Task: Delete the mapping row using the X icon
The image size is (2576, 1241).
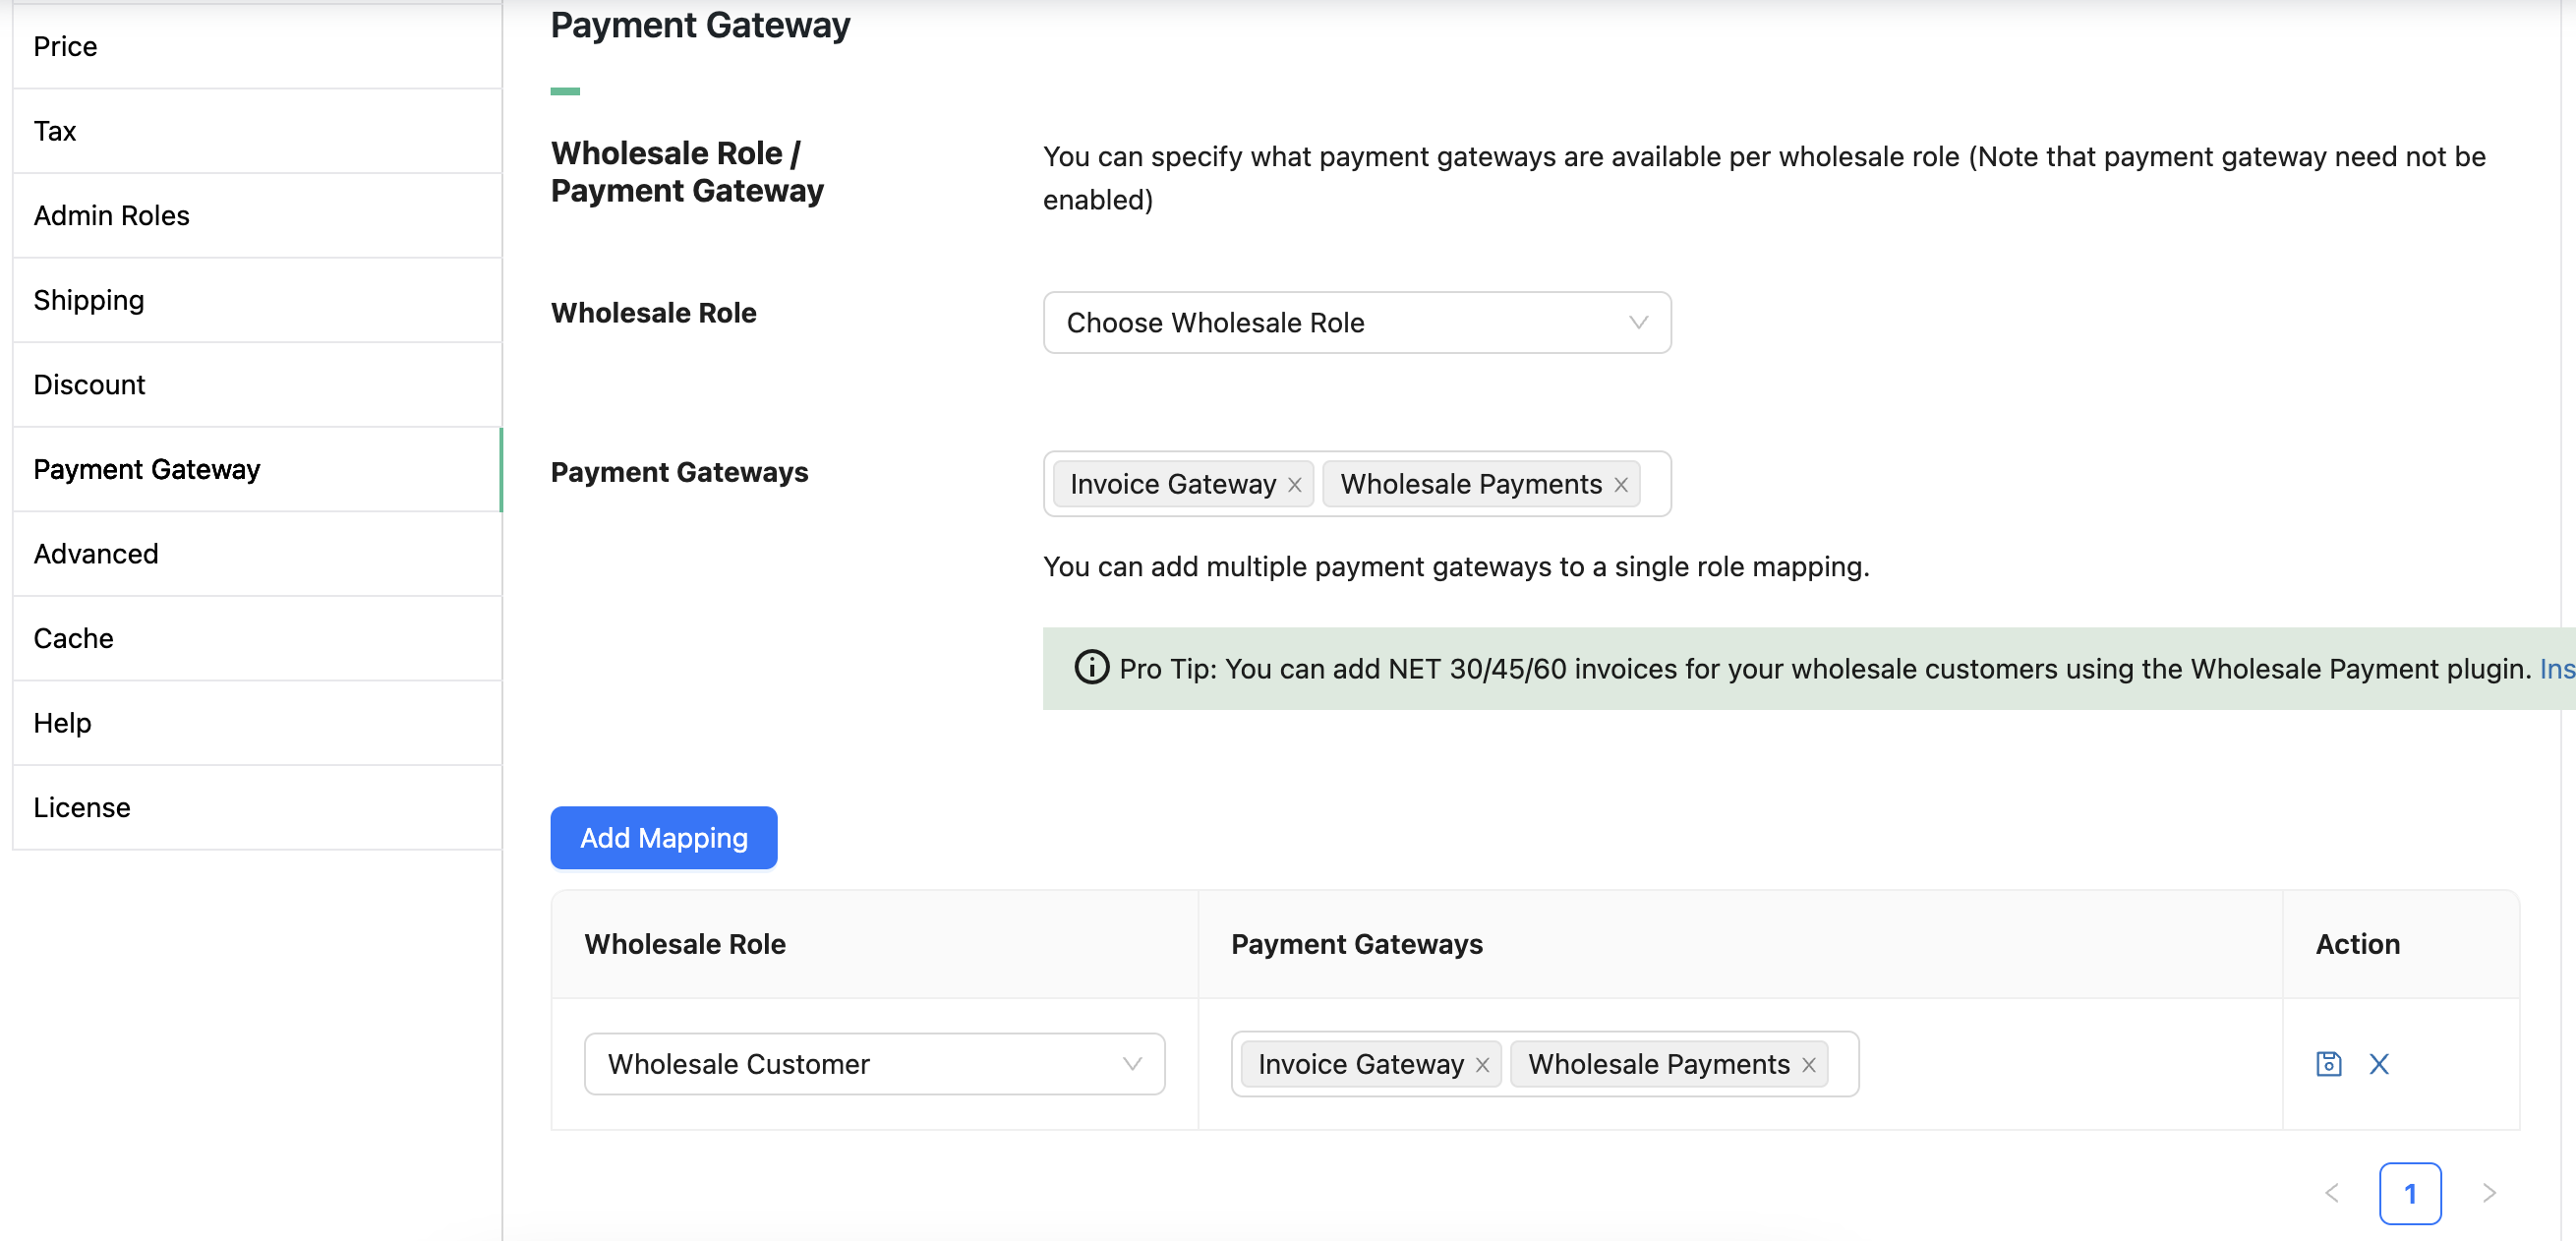Action: (2380, 1063)
